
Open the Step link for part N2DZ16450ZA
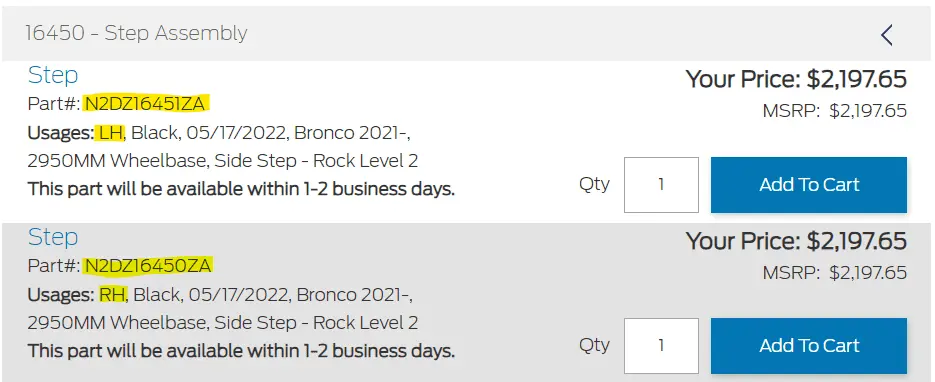pyautogui.click(x=53, y=237)
